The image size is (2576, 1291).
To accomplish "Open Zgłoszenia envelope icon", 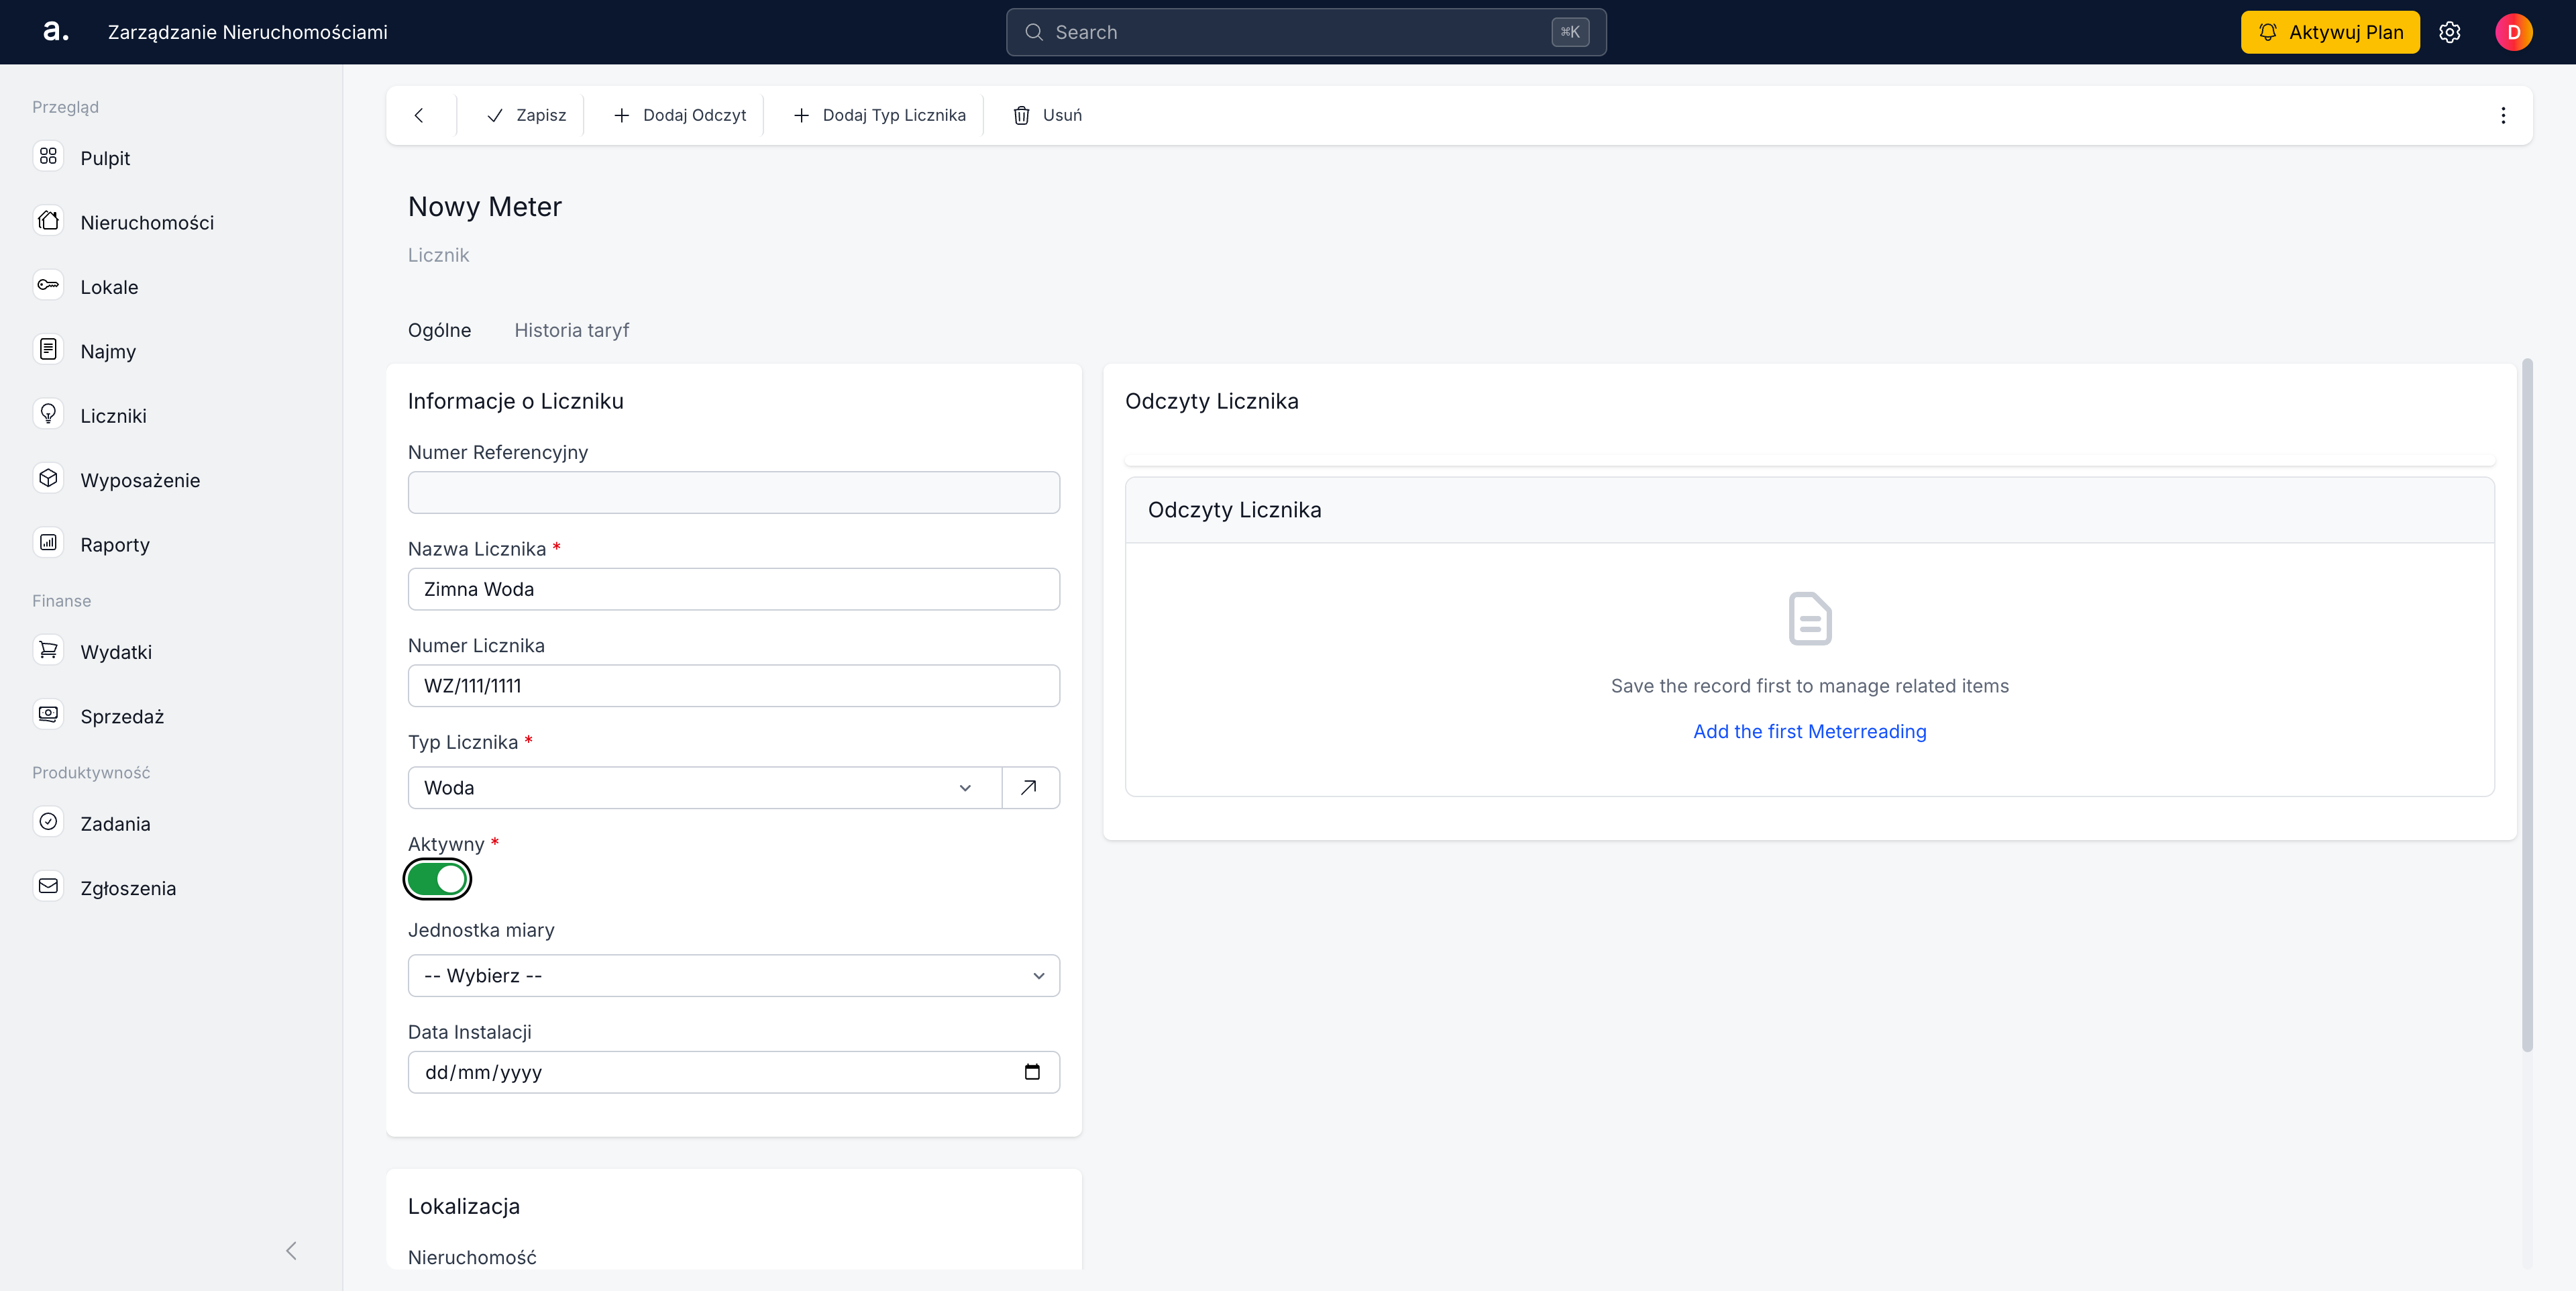I will pyautogui.click(x=48, y=886).
